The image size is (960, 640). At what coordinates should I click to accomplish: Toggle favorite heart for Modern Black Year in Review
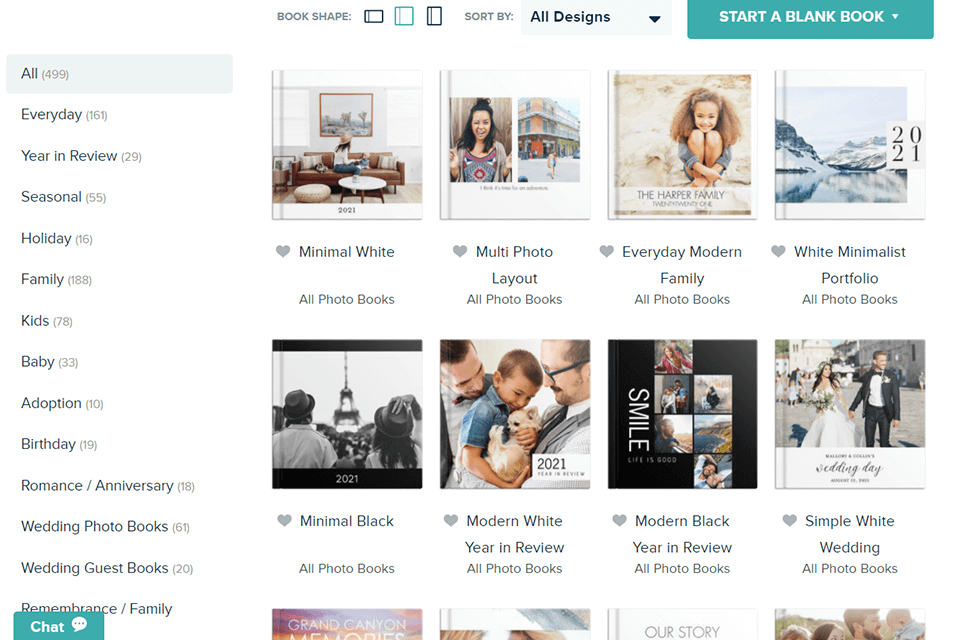tap(619, 521)
